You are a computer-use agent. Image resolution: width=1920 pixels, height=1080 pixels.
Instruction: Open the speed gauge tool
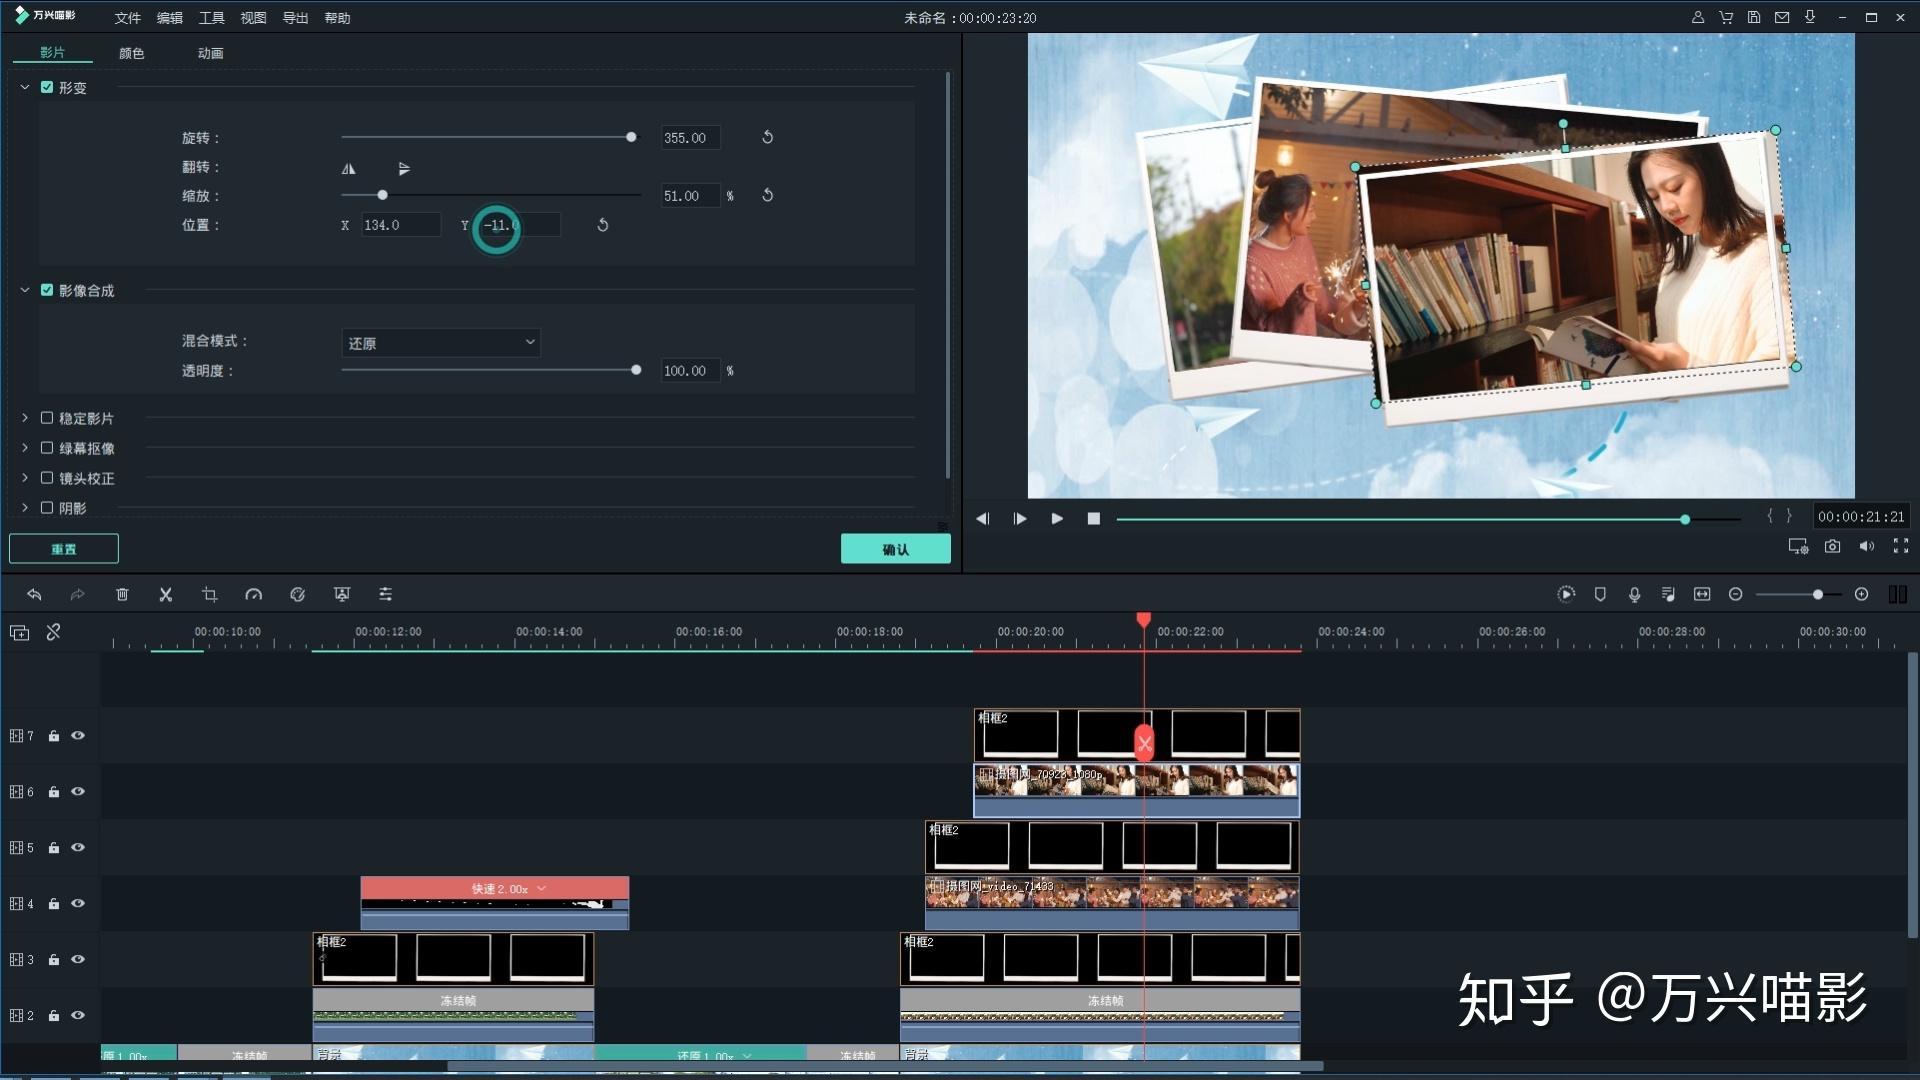(x=254, y=595)
